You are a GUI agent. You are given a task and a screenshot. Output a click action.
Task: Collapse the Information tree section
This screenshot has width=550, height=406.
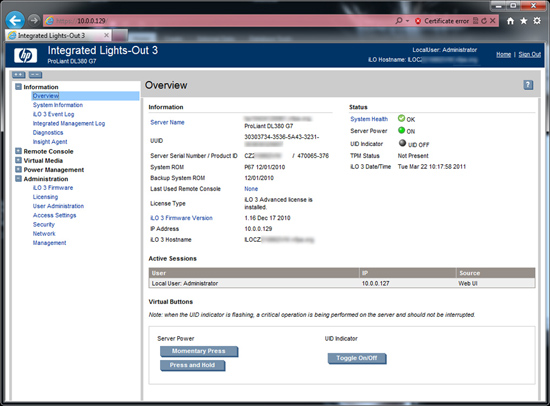(x=18, y=86)
